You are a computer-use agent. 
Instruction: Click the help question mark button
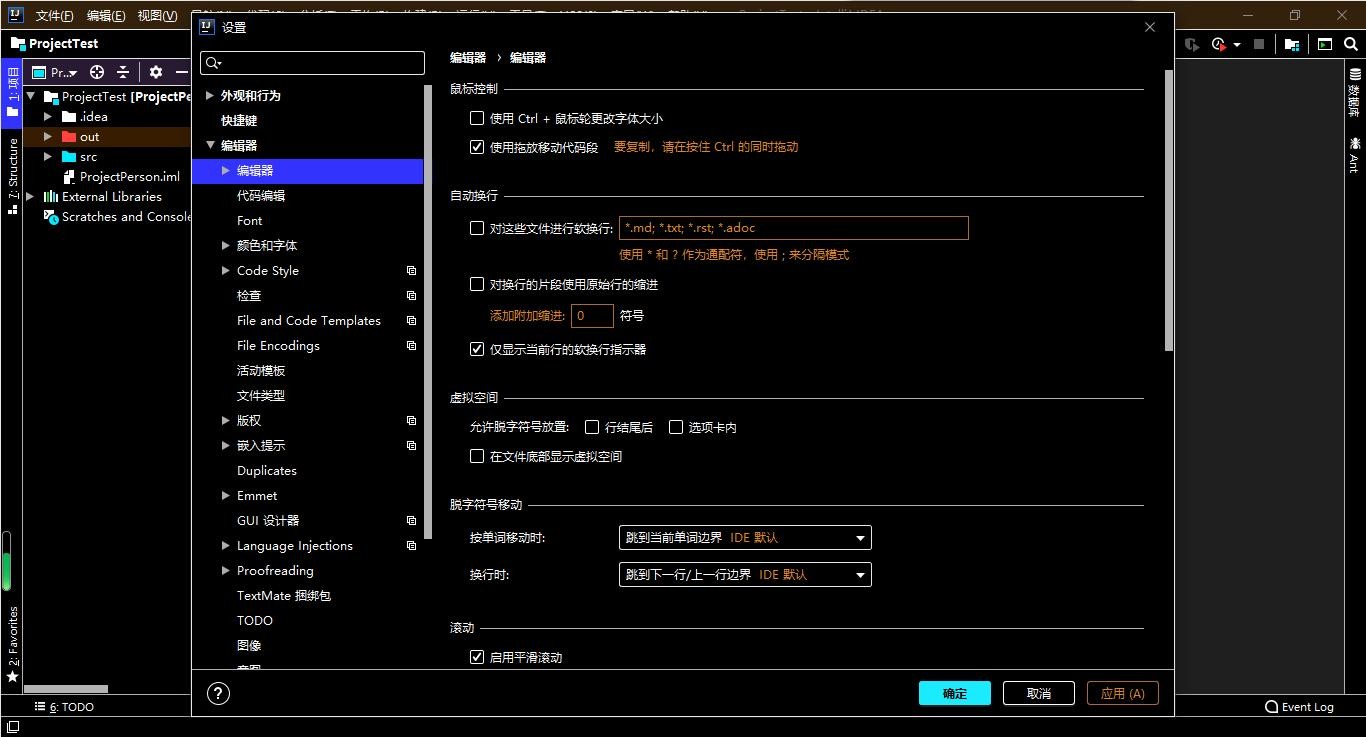pos(218,693)
